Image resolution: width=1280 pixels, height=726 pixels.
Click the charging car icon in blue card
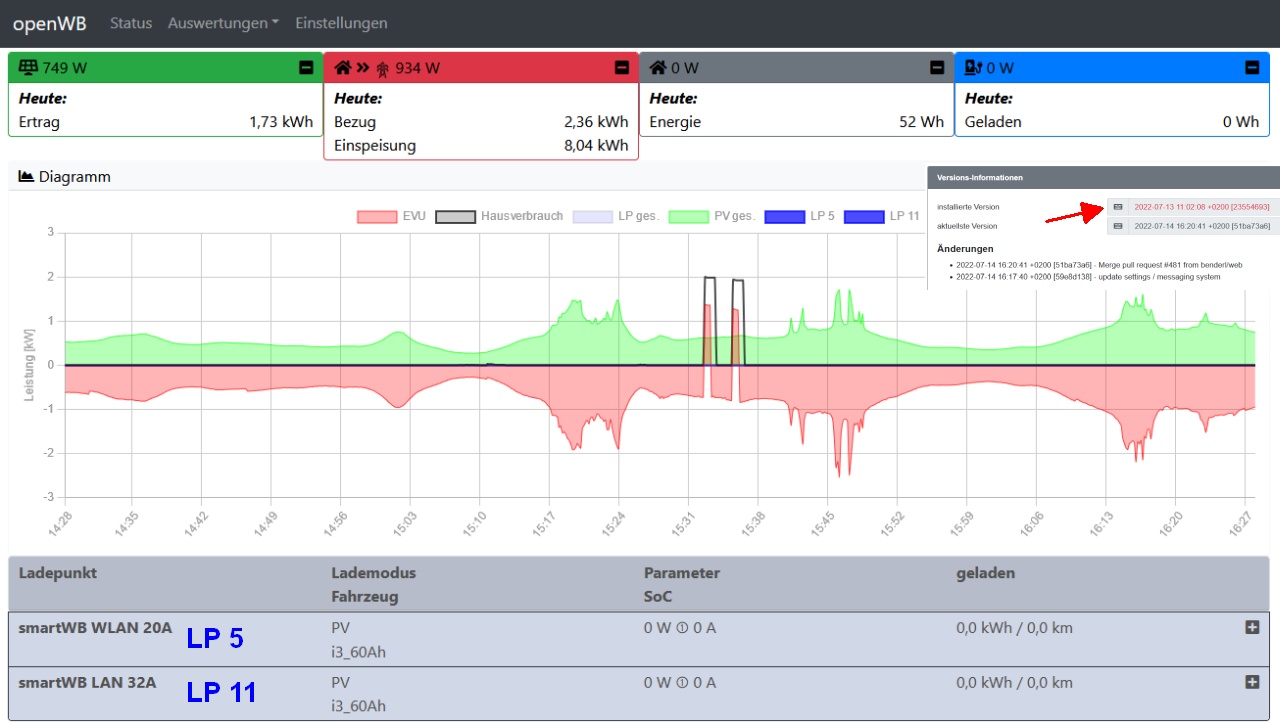[x=973, y=68]
